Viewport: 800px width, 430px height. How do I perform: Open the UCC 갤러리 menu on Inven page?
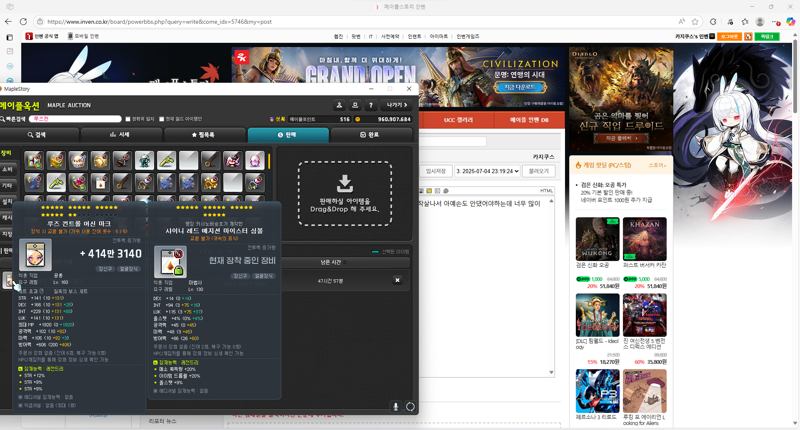458,120
